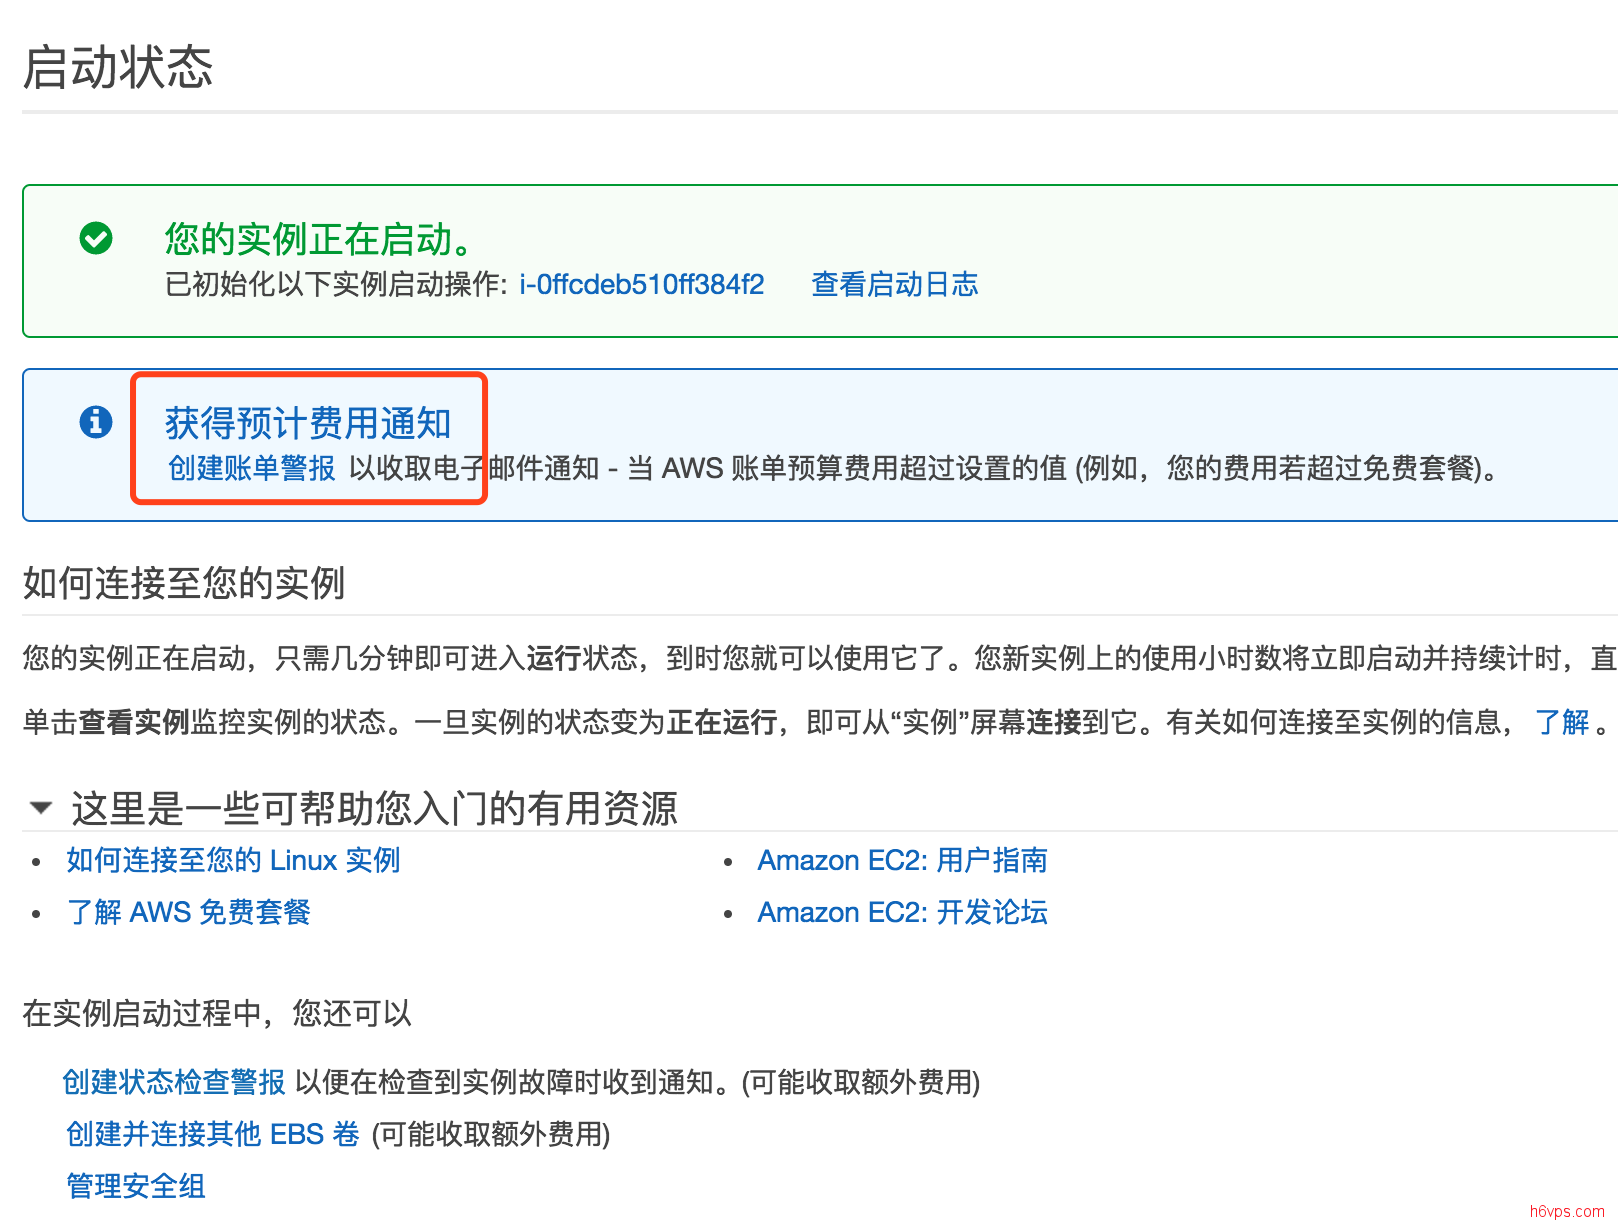Image resolution: width=1618 pixels, height=1228 pixels.
Task: Click the 创建账单警报 link
Action: pos(251,468)
